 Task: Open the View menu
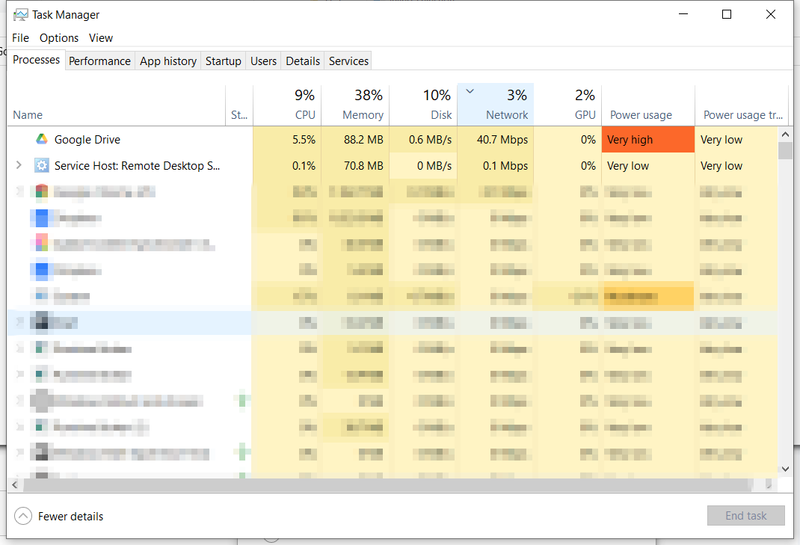click(101, 38)
